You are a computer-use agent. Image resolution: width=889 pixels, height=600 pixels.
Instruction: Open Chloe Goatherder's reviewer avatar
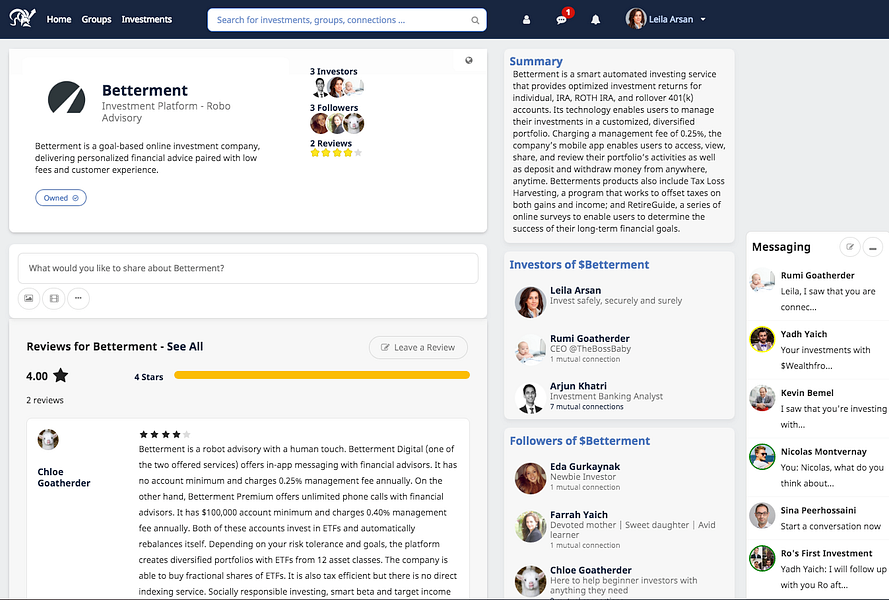pos(48,440)
